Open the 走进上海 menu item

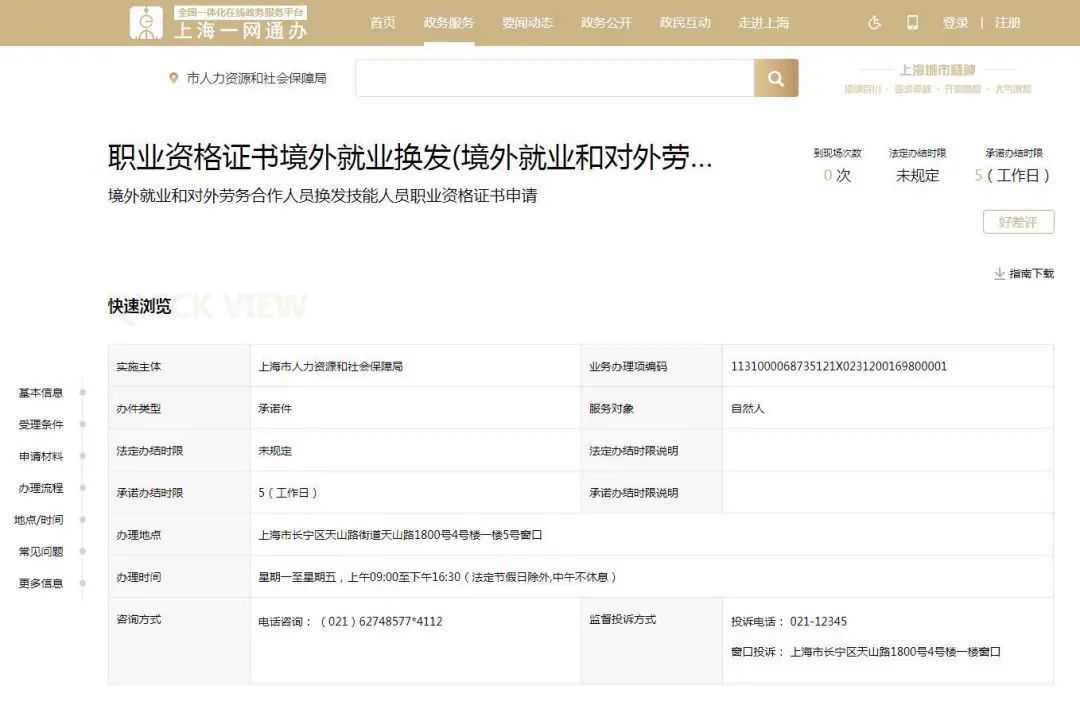[763, 23]
